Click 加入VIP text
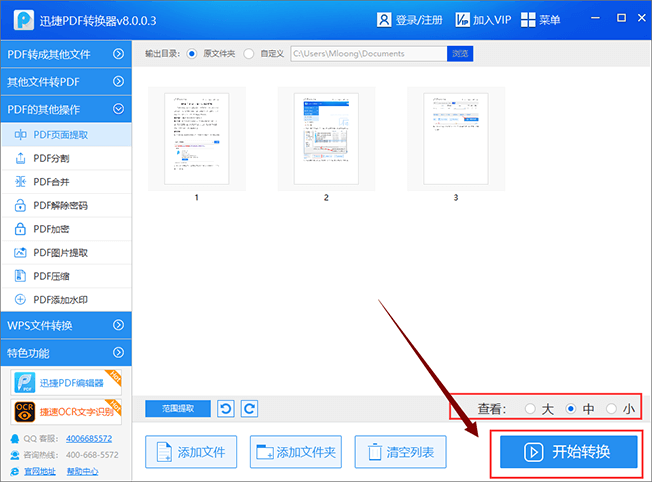The image size is (652, 482). tap(492, 20)
